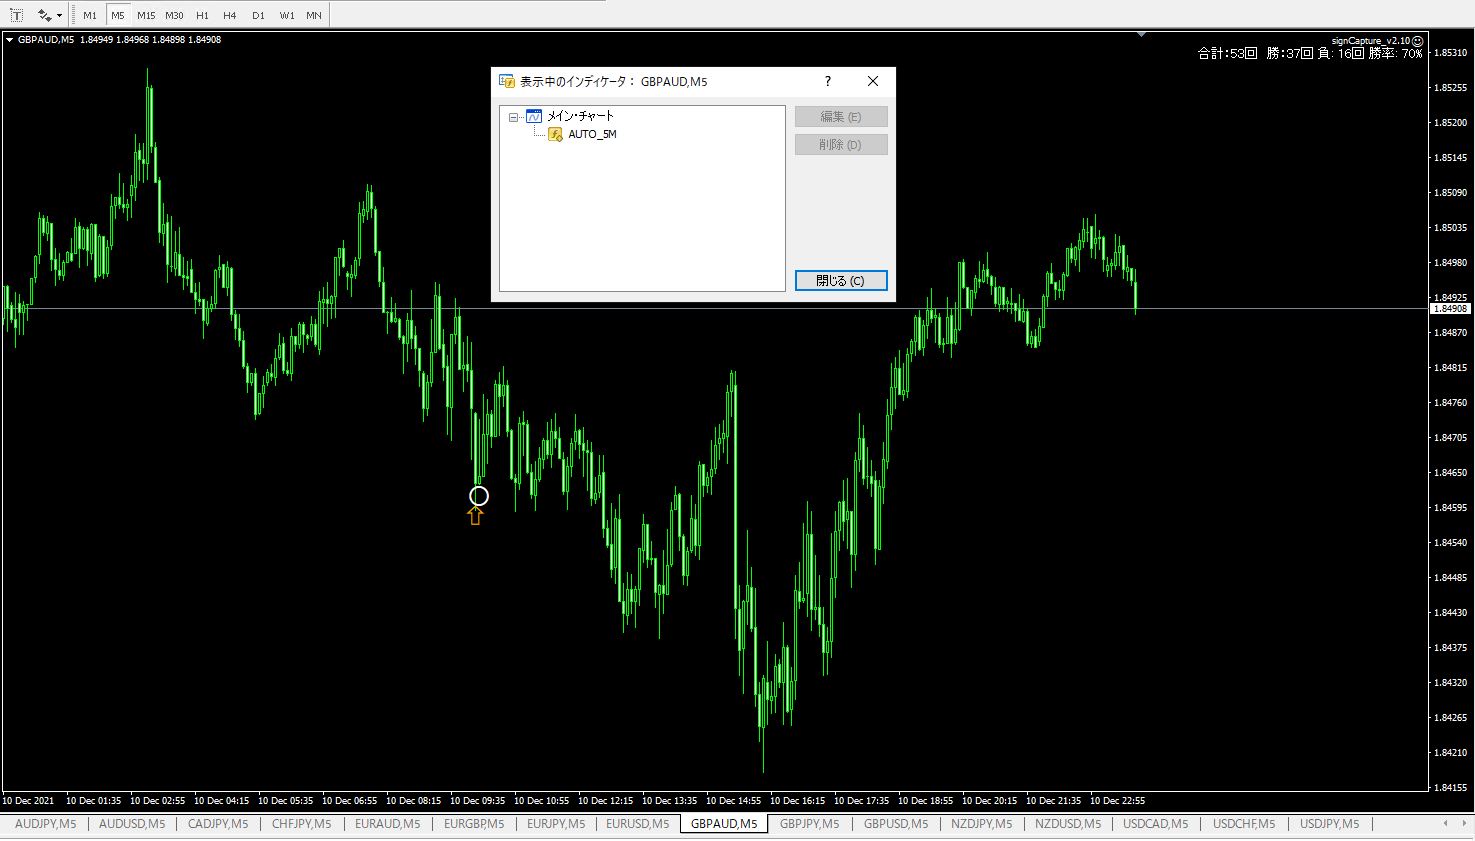The height and width of the screenshot is (841, 1475).
Task: Open the USDCAD,M5 chart tab
Action: 1156,824
